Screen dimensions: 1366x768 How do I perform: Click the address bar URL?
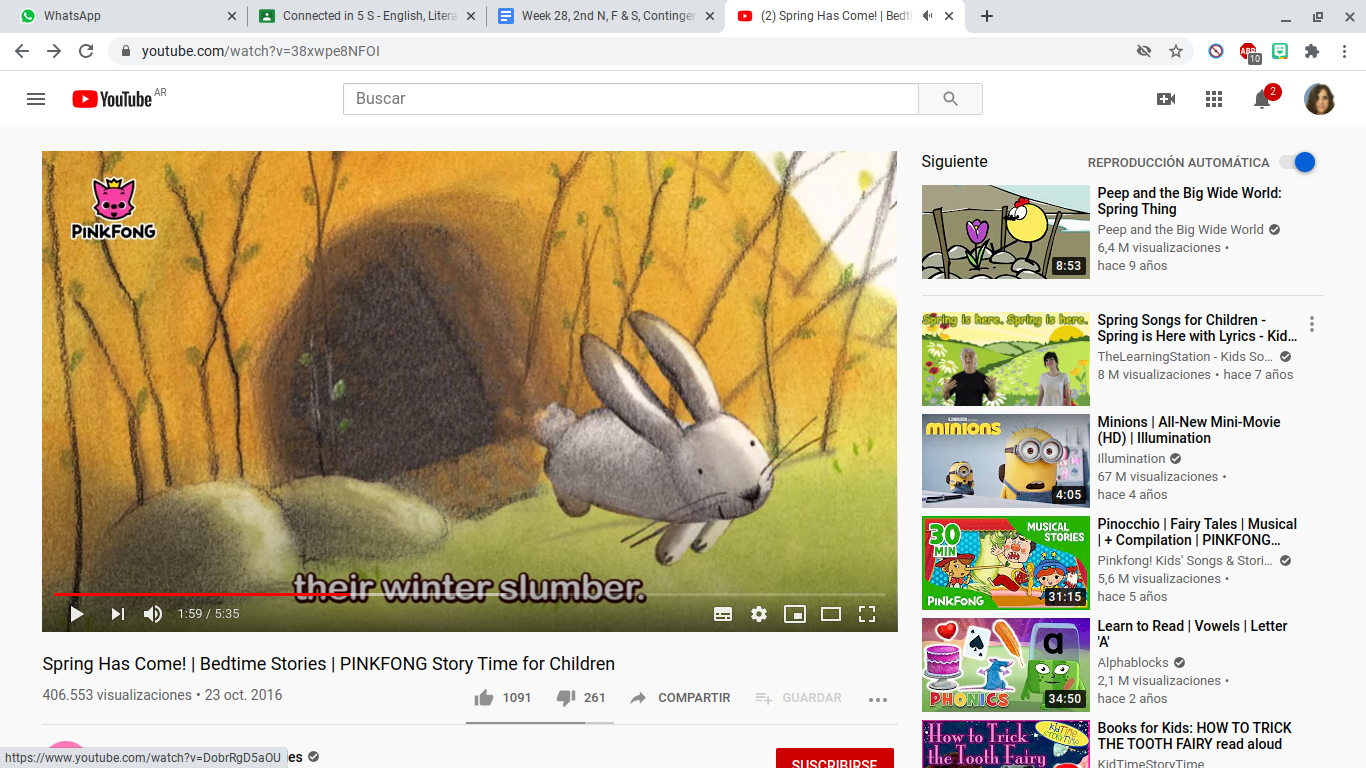pos(261,51)
